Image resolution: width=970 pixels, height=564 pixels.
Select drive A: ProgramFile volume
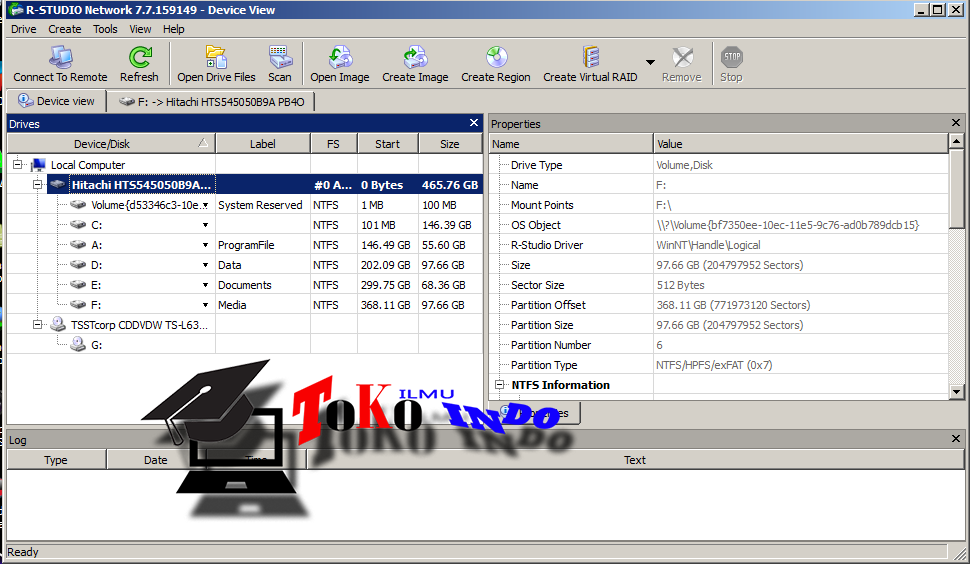97,245
